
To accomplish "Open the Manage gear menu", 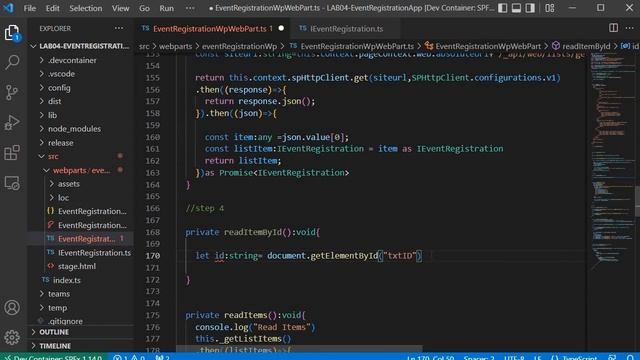I will click(12, 337).
